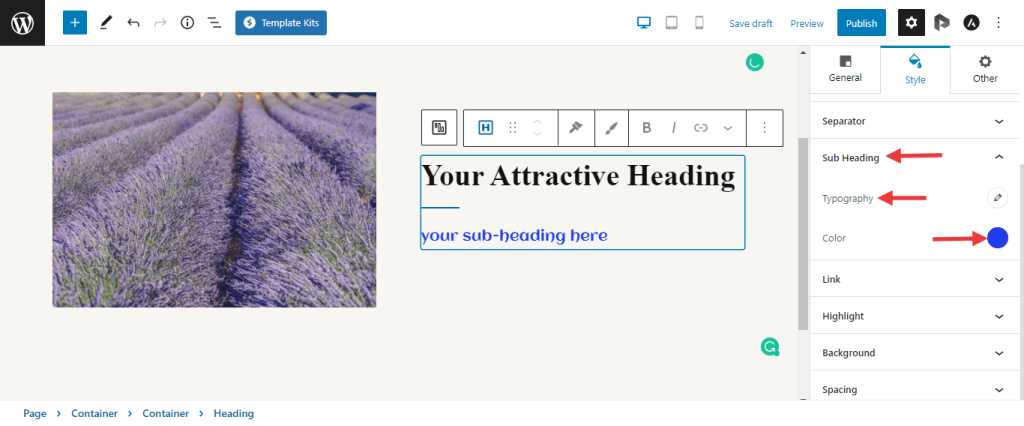1024x426 pixels.
Task: Click the WordPress logo icon
Action: 22,22
